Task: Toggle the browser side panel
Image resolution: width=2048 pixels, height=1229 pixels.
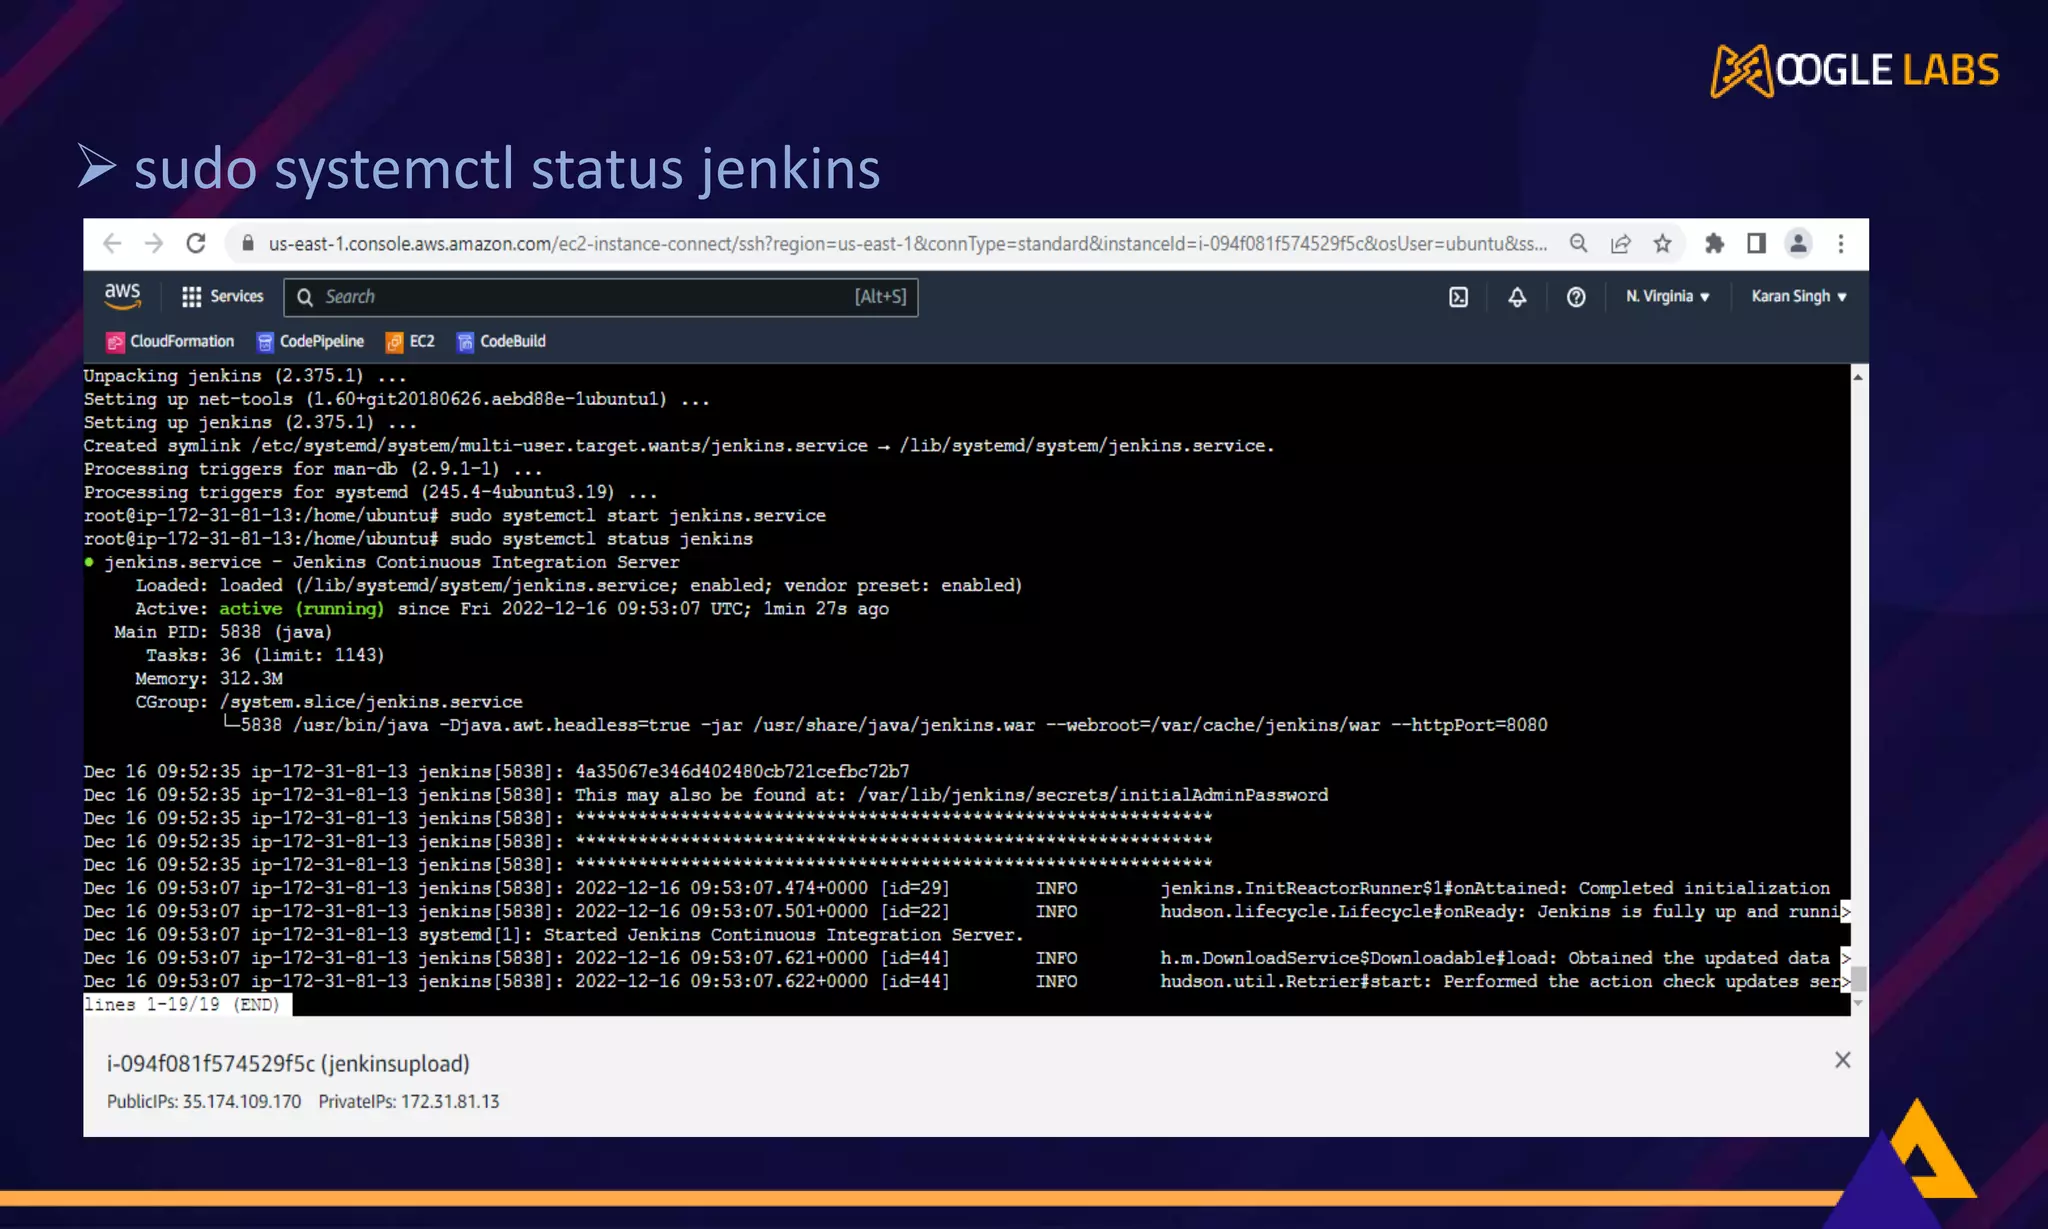Action: click(1756, 244)
